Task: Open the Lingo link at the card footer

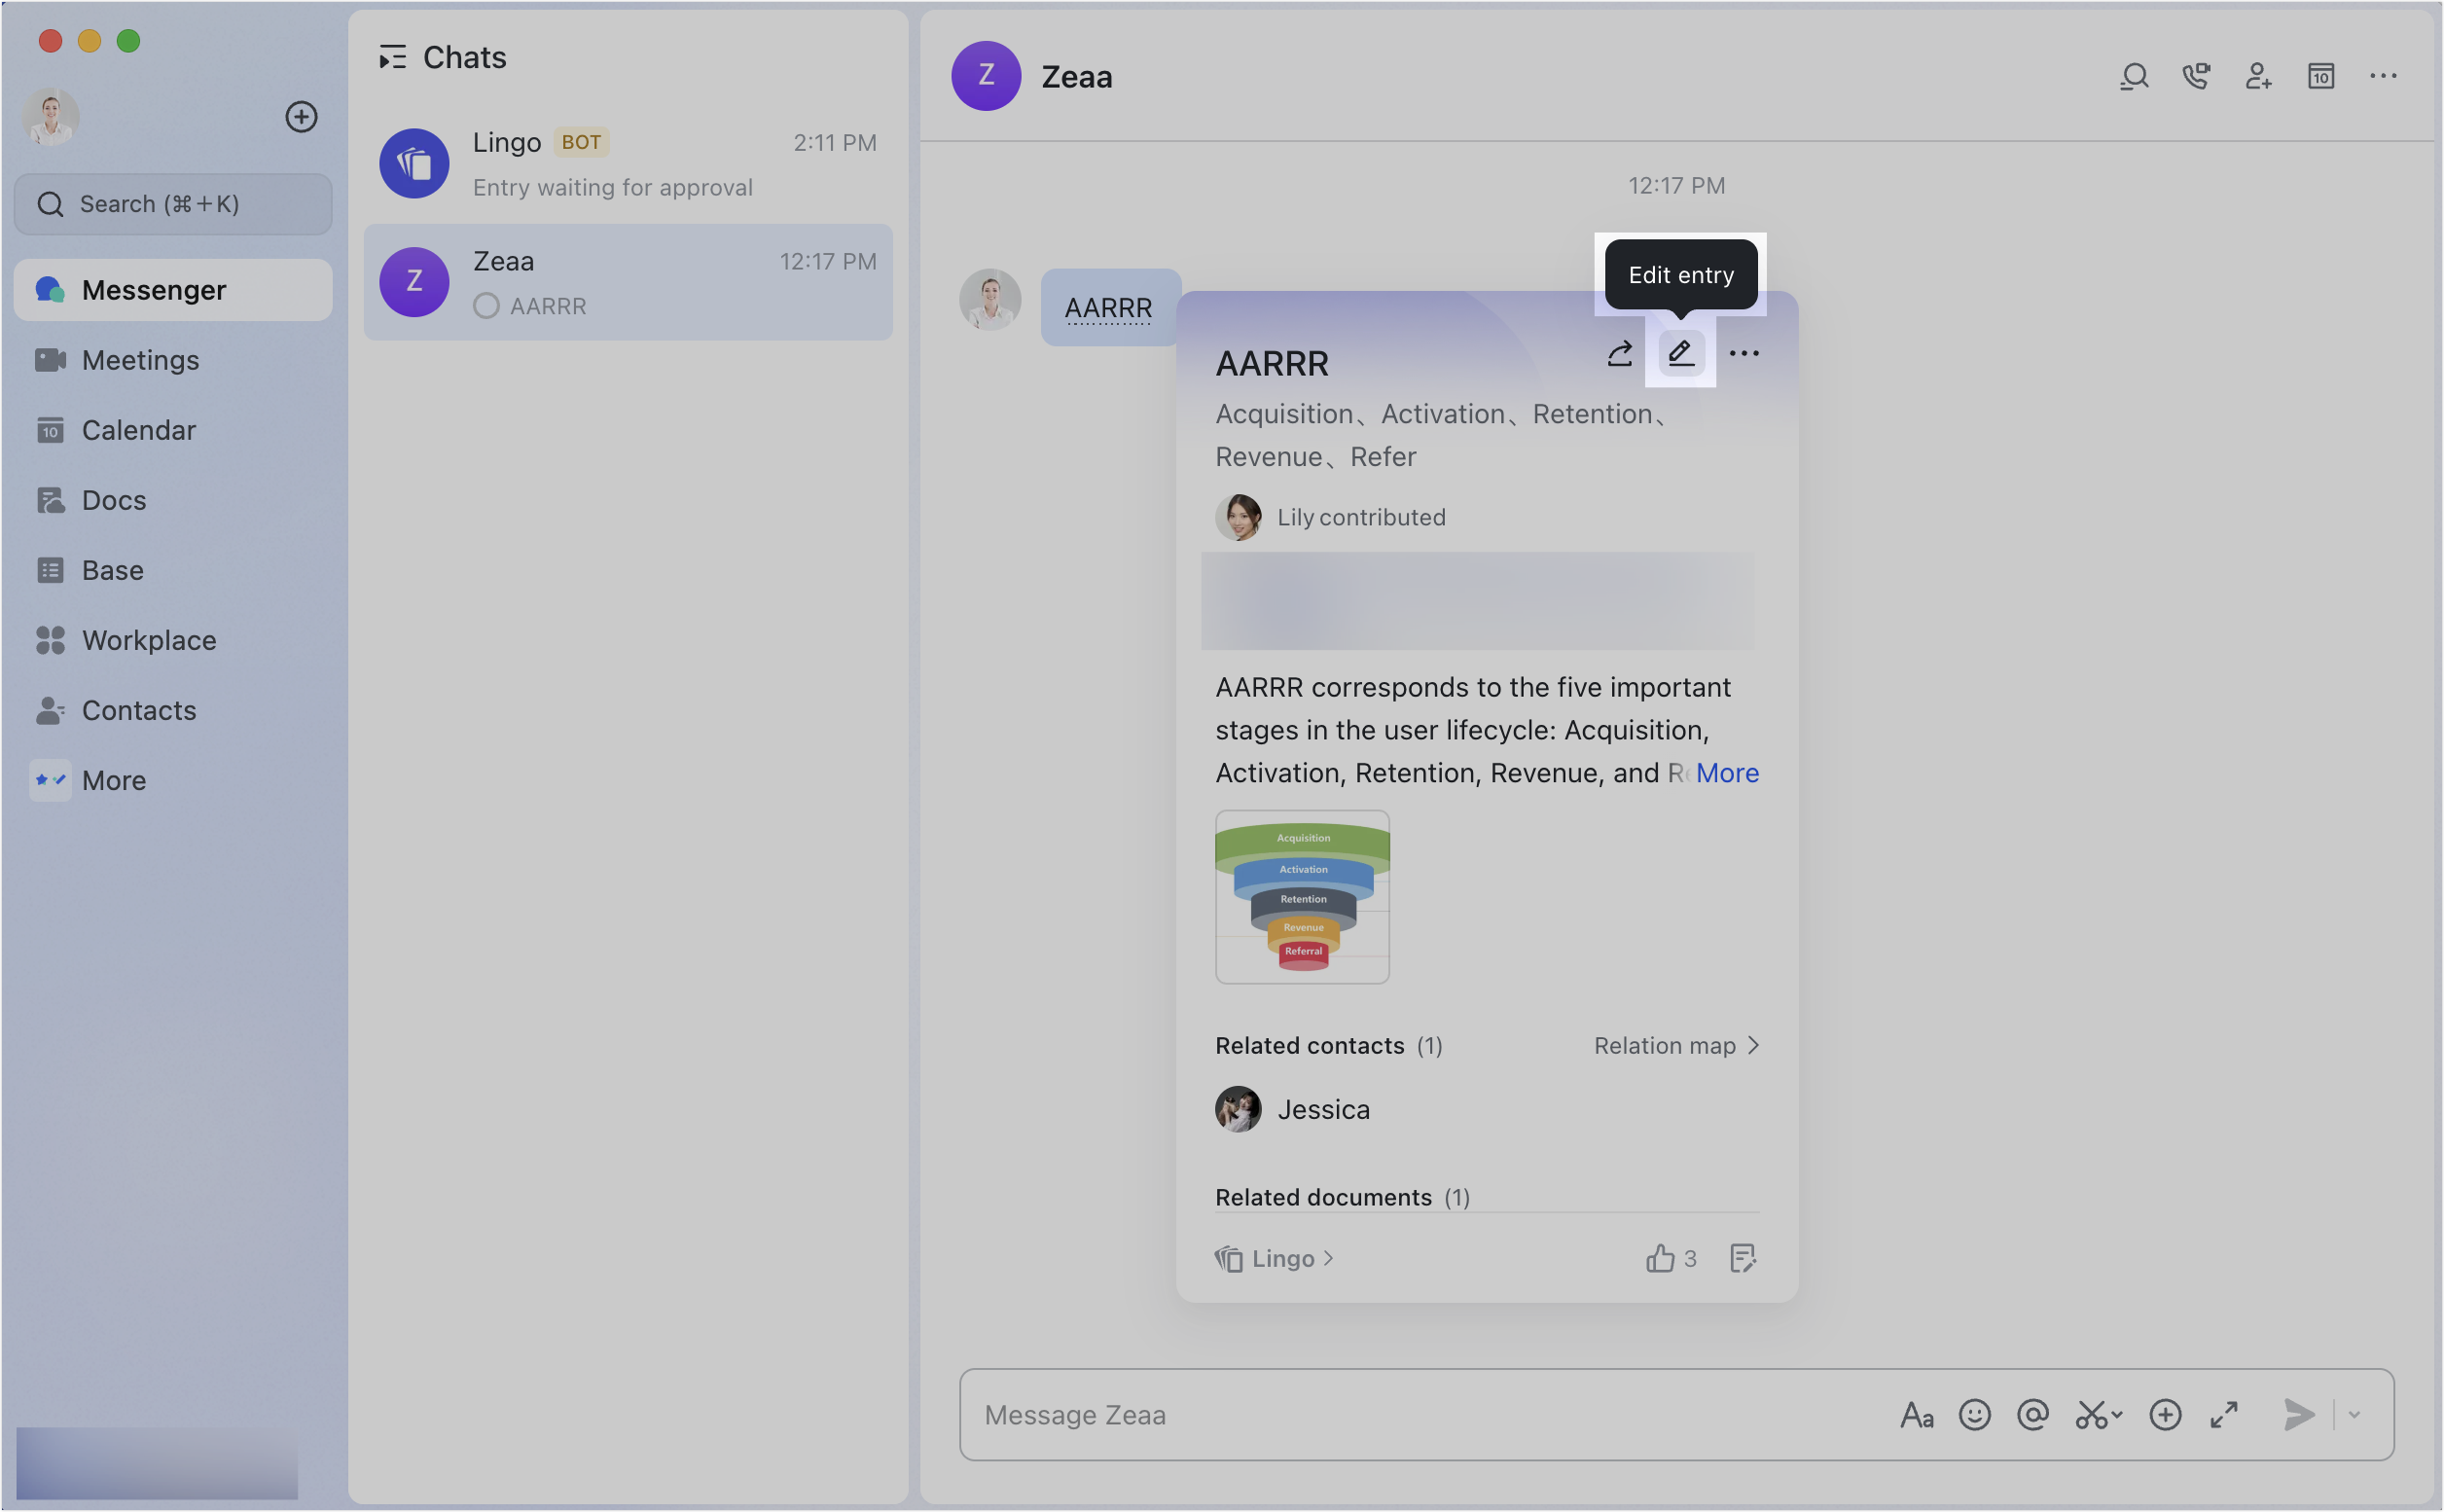Action: point(1274,1258)
